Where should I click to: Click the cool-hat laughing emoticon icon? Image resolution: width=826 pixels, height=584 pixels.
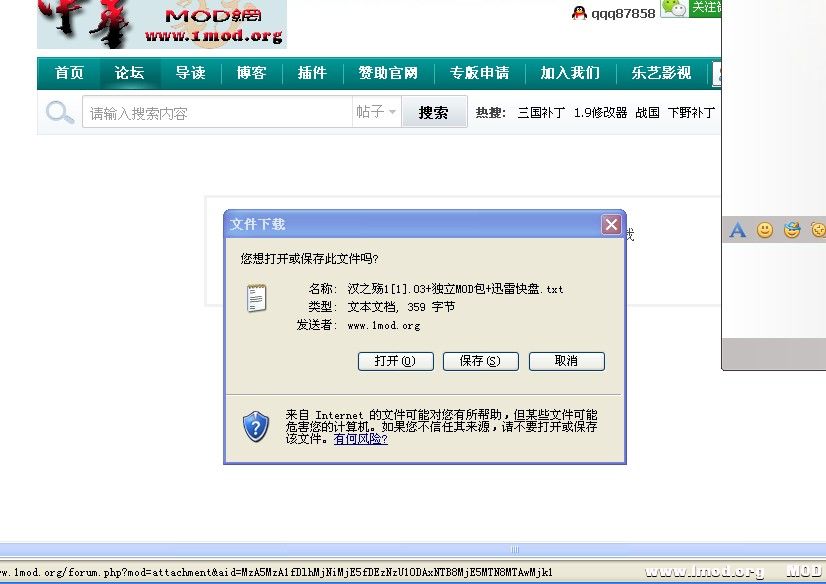[791, 230]
